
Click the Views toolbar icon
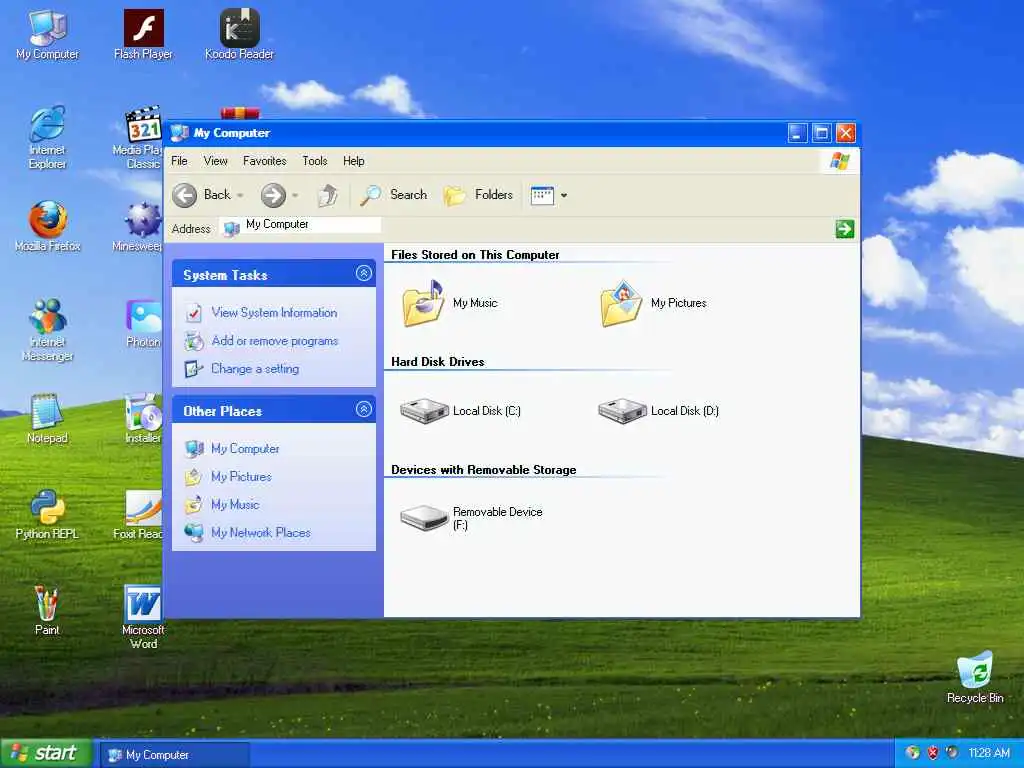pyautogui.click(x=542, y=195)
